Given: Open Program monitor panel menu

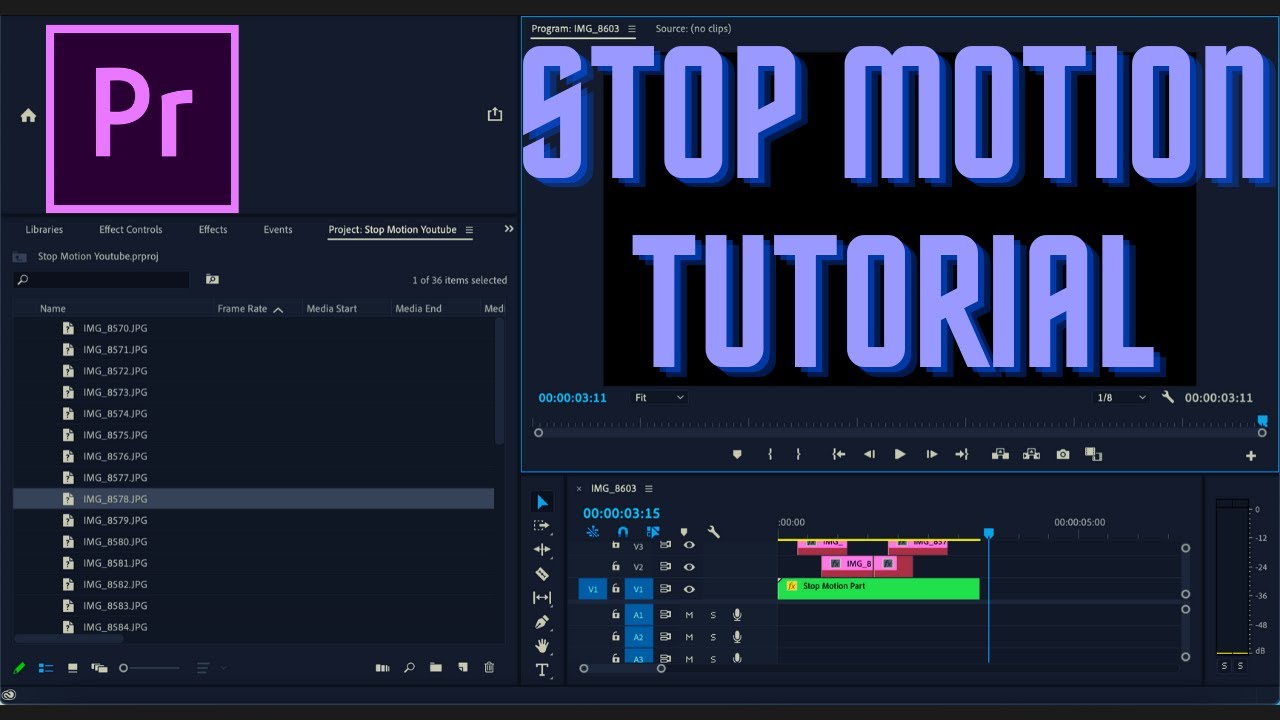Looking at the screenshot, I should click(x=632, y=29).
